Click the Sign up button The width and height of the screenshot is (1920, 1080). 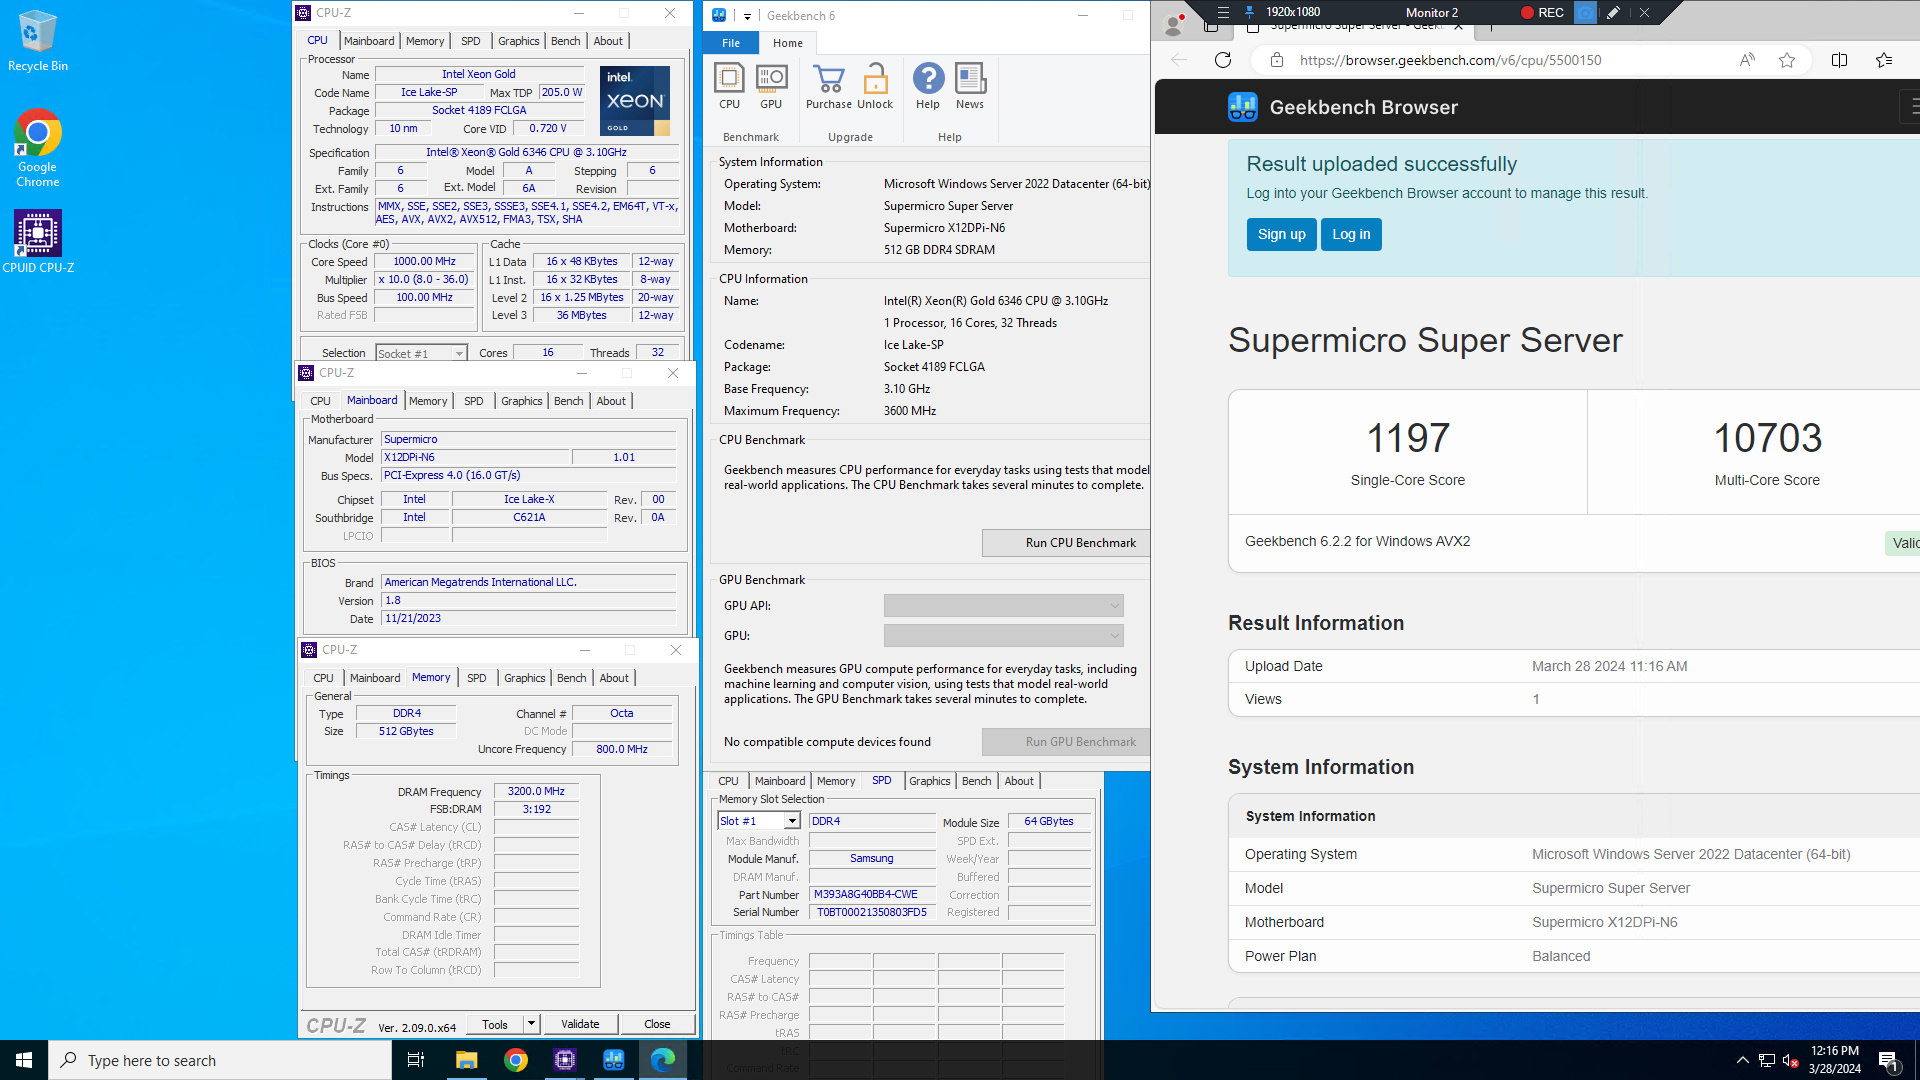[1281, 234]
